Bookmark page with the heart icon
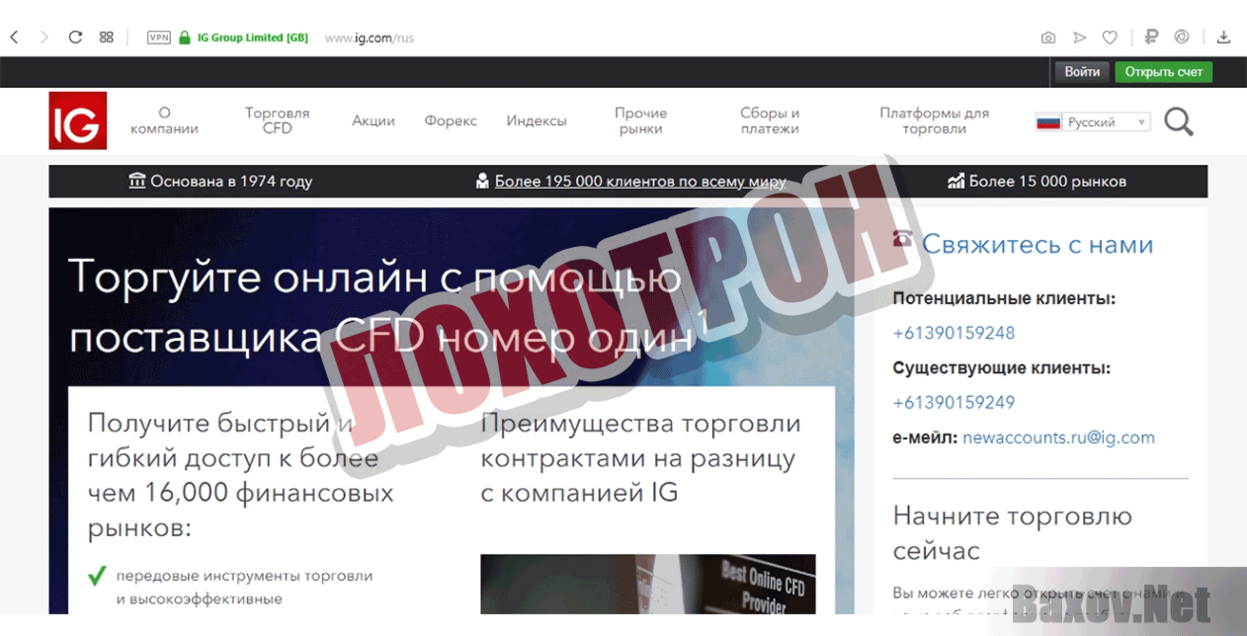This screenshot has width=1247, height=636. (1109, 38)
